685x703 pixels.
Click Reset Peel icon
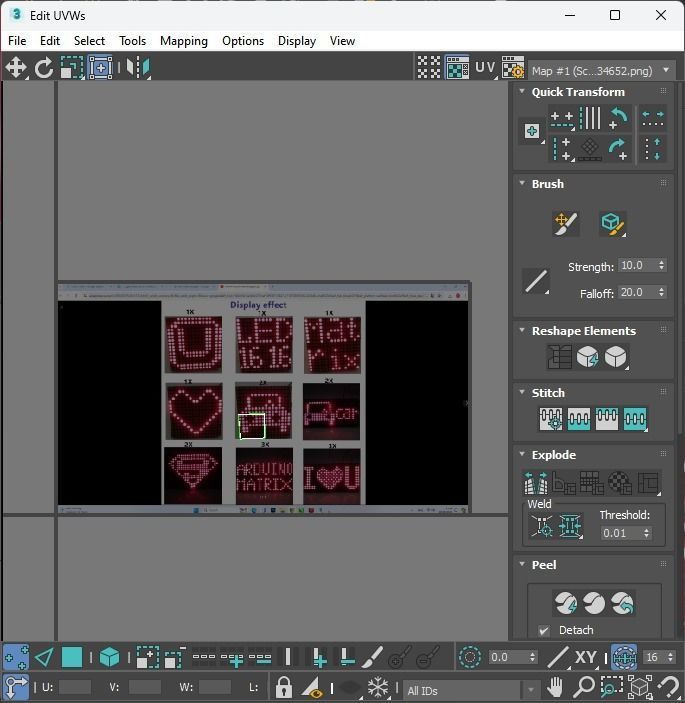pyautogui.click(x=622, y=603)
